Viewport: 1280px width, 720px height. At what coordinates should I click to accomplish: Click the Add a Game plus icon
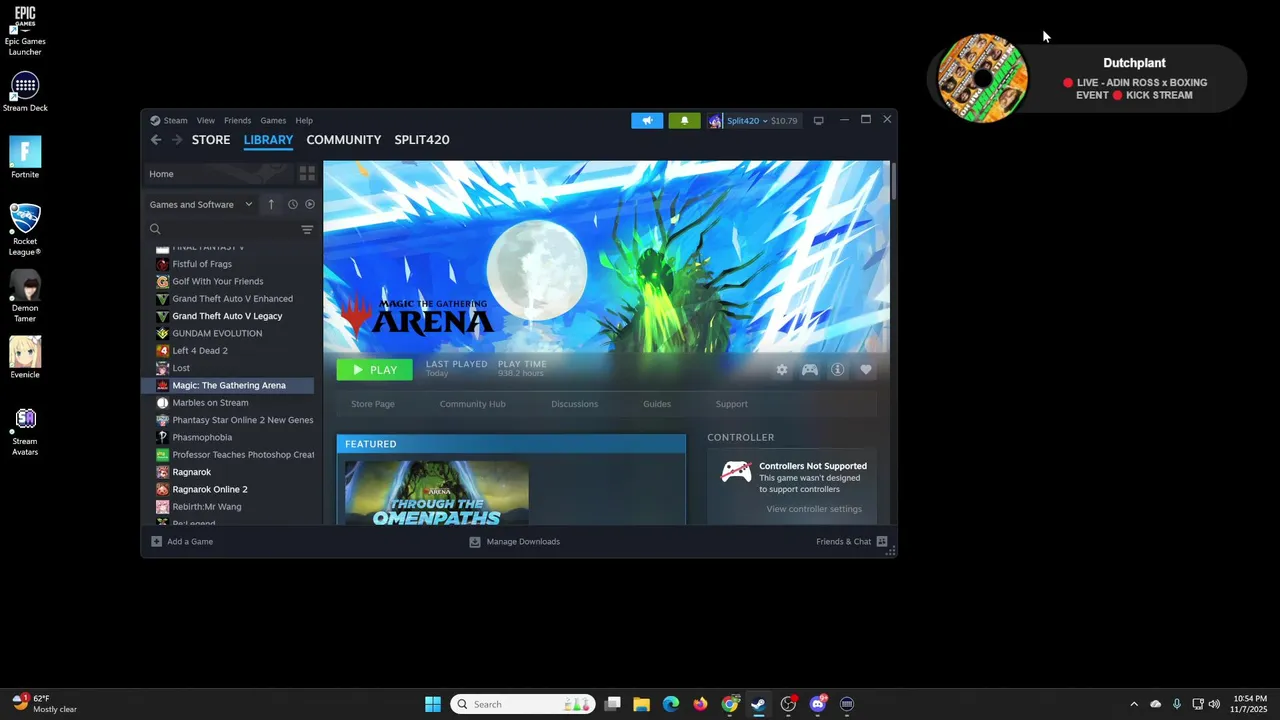(156, 542)
